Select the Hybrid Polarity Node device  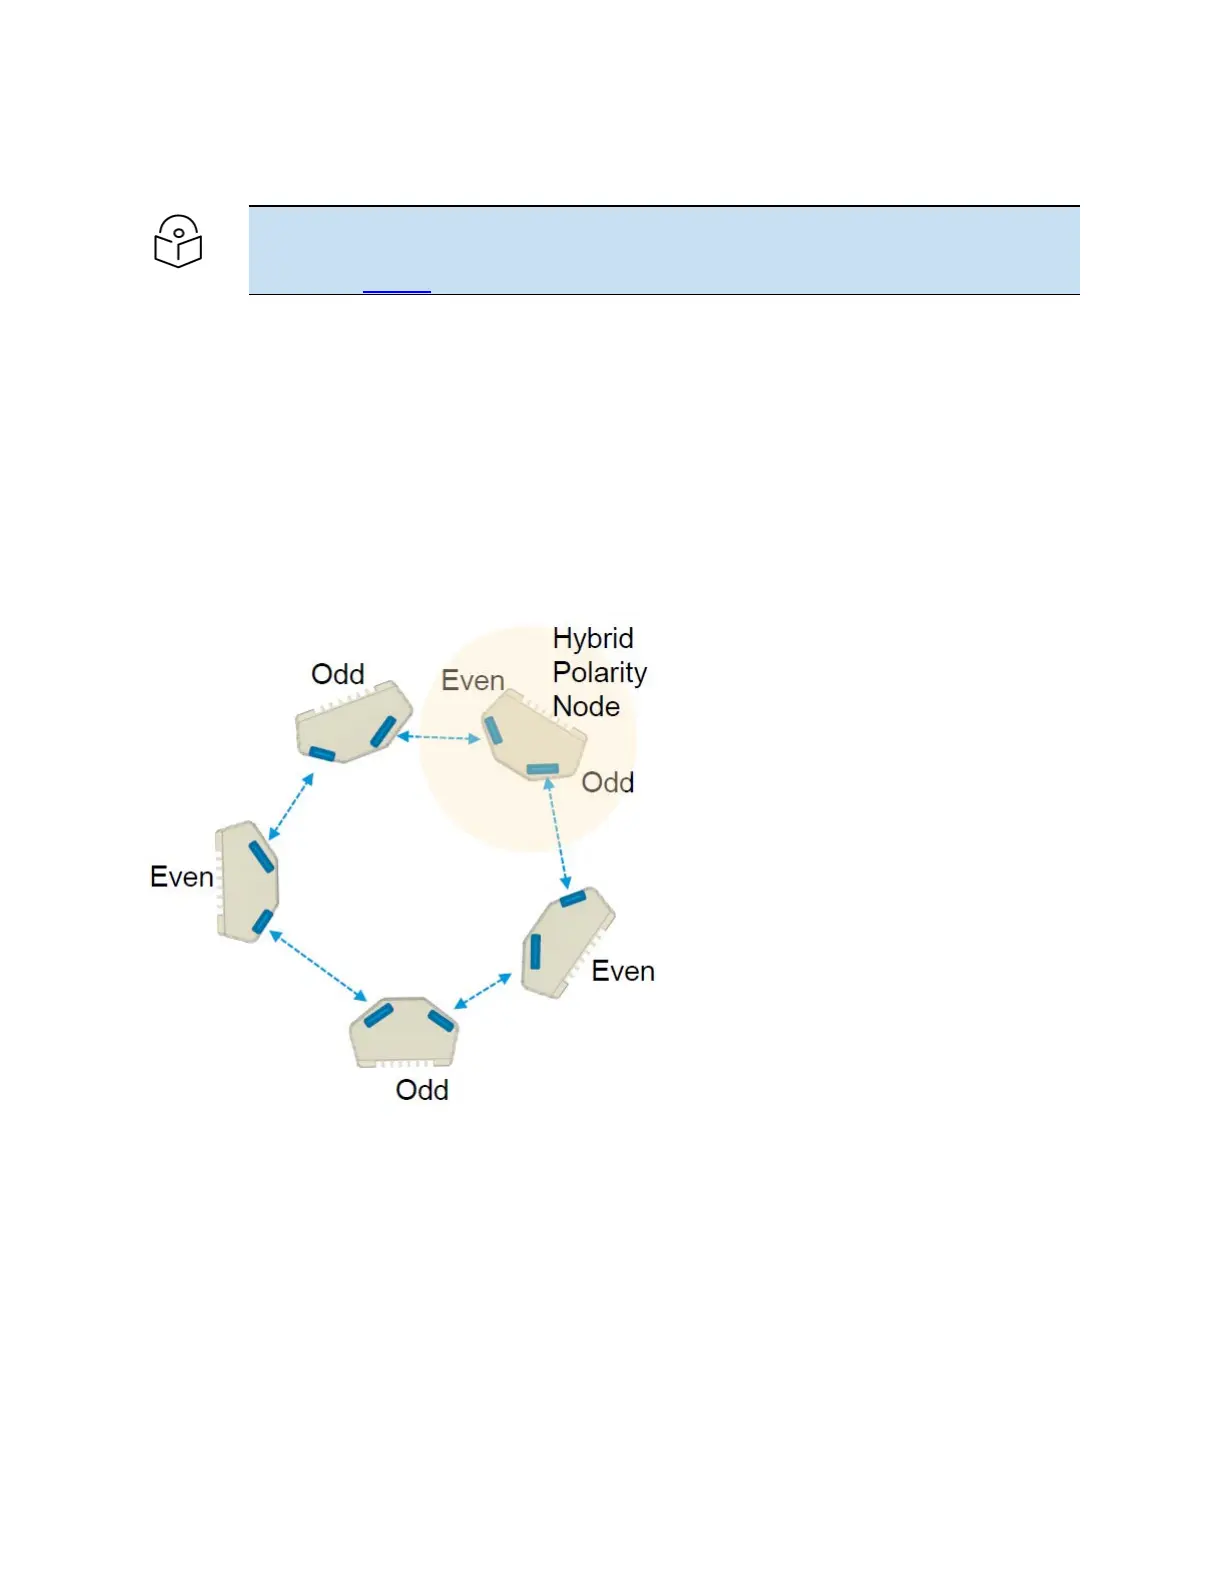point(533,734)
